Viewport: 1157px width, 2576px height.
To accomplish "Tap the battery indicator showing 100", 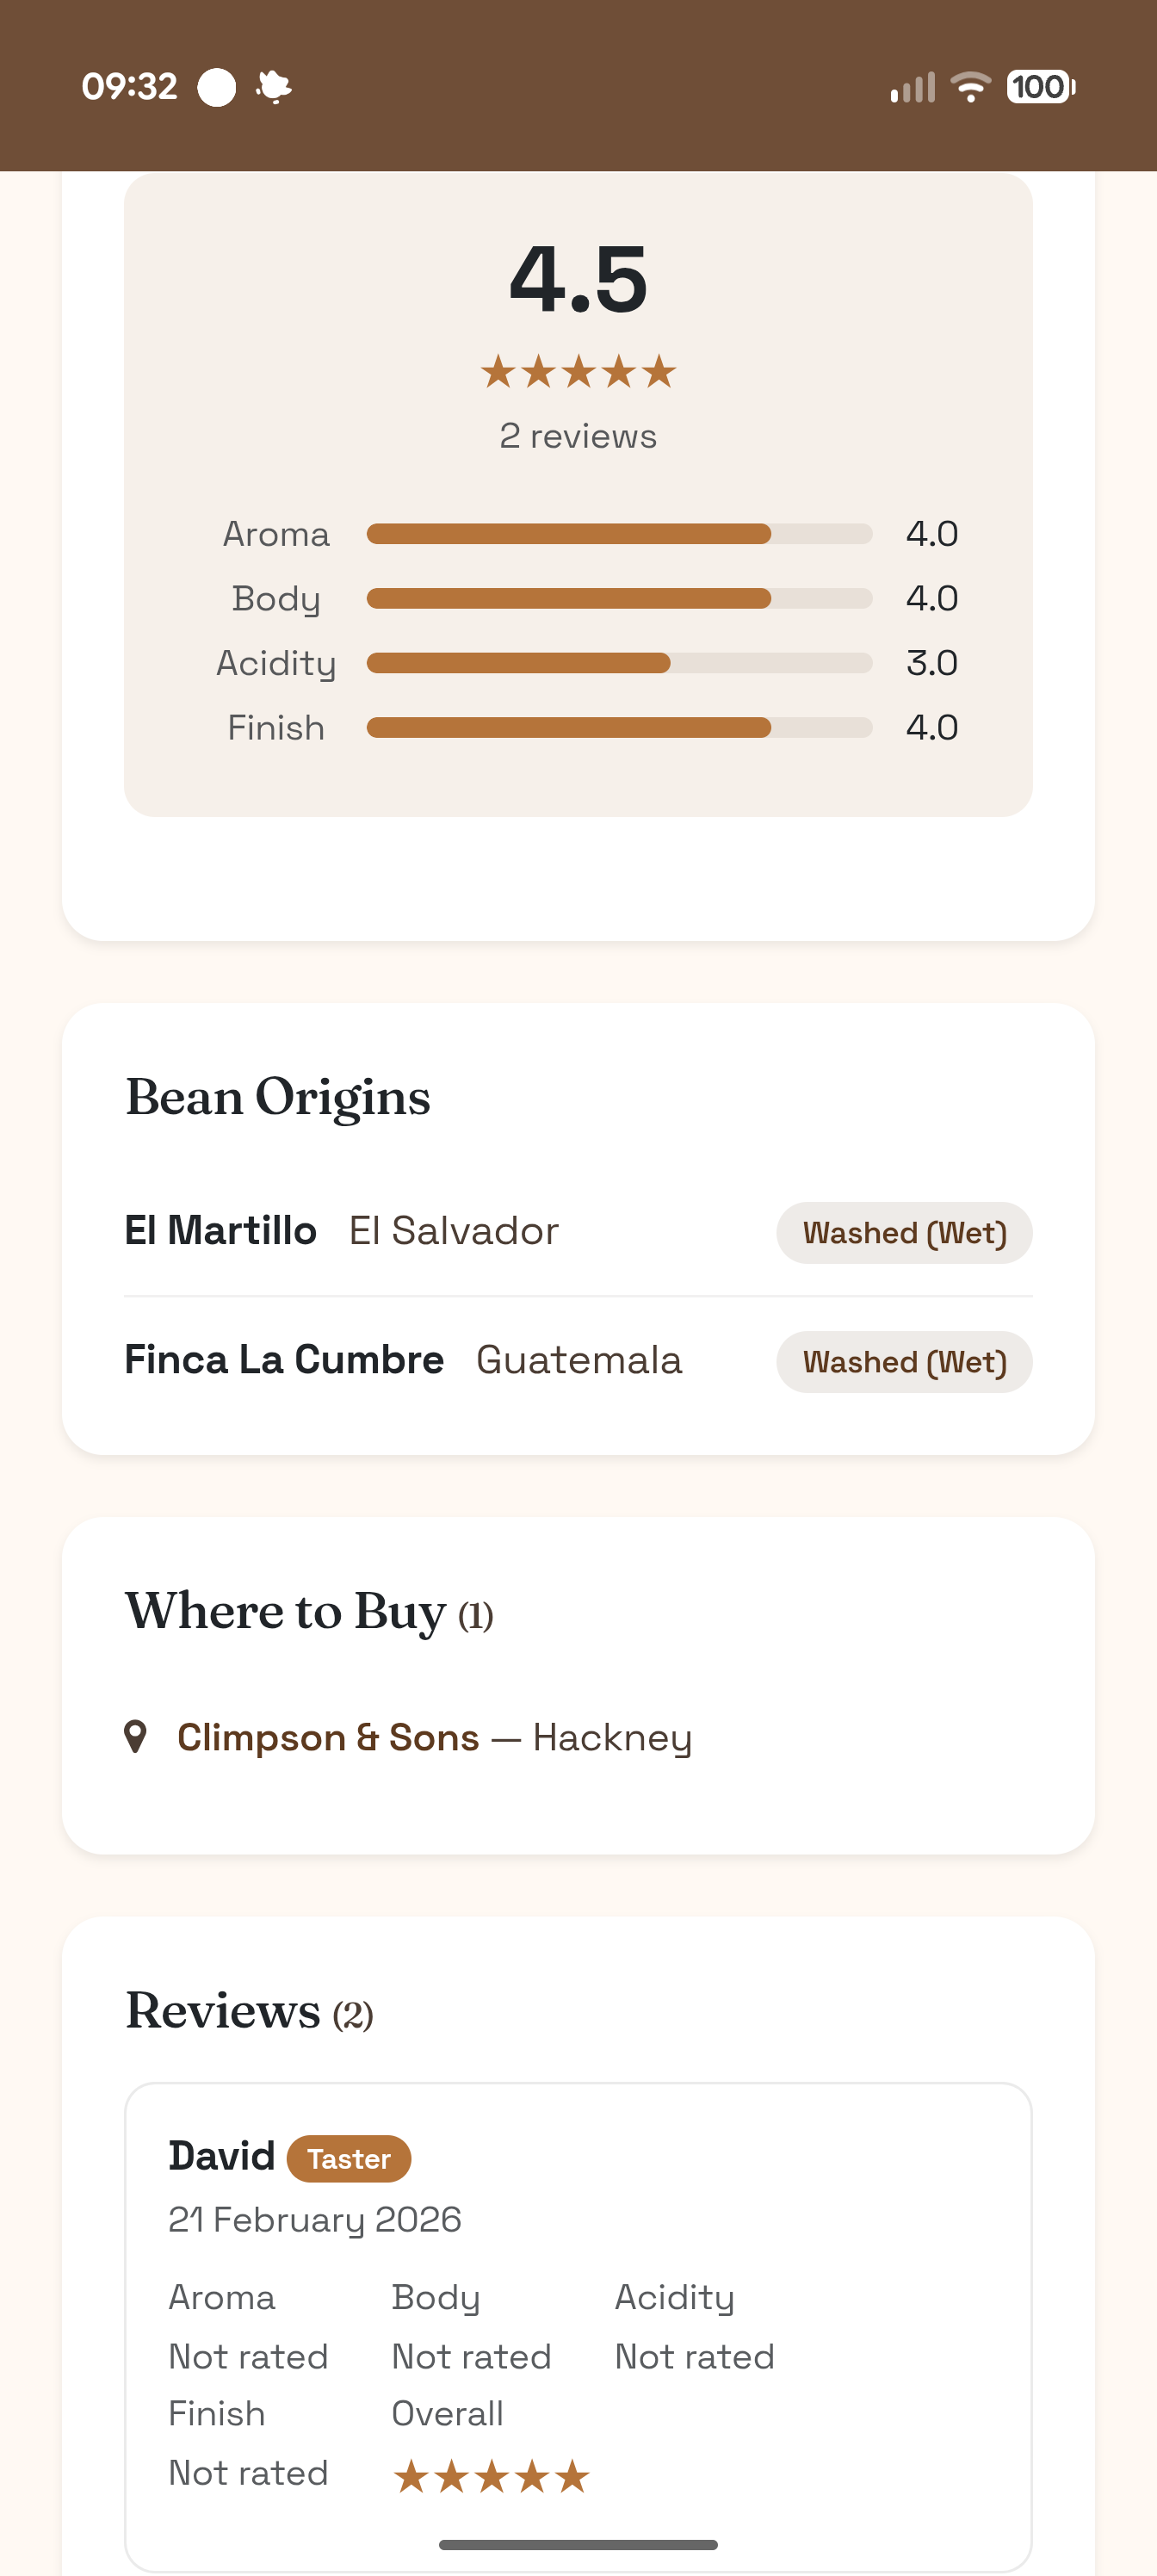I will point(1037,86).
